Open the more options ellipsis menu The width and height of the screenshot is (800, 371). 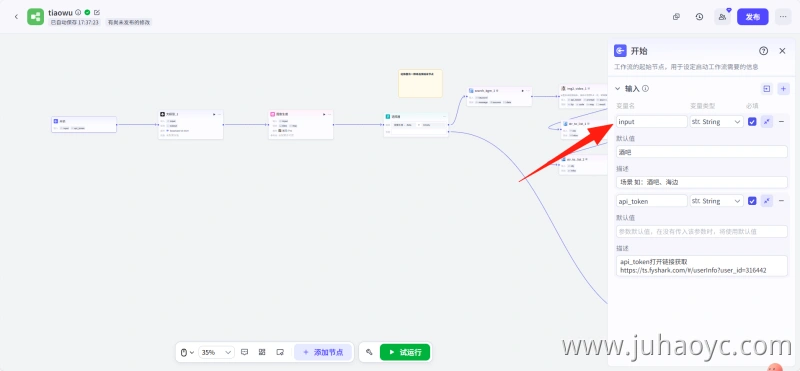pos(783,17)
